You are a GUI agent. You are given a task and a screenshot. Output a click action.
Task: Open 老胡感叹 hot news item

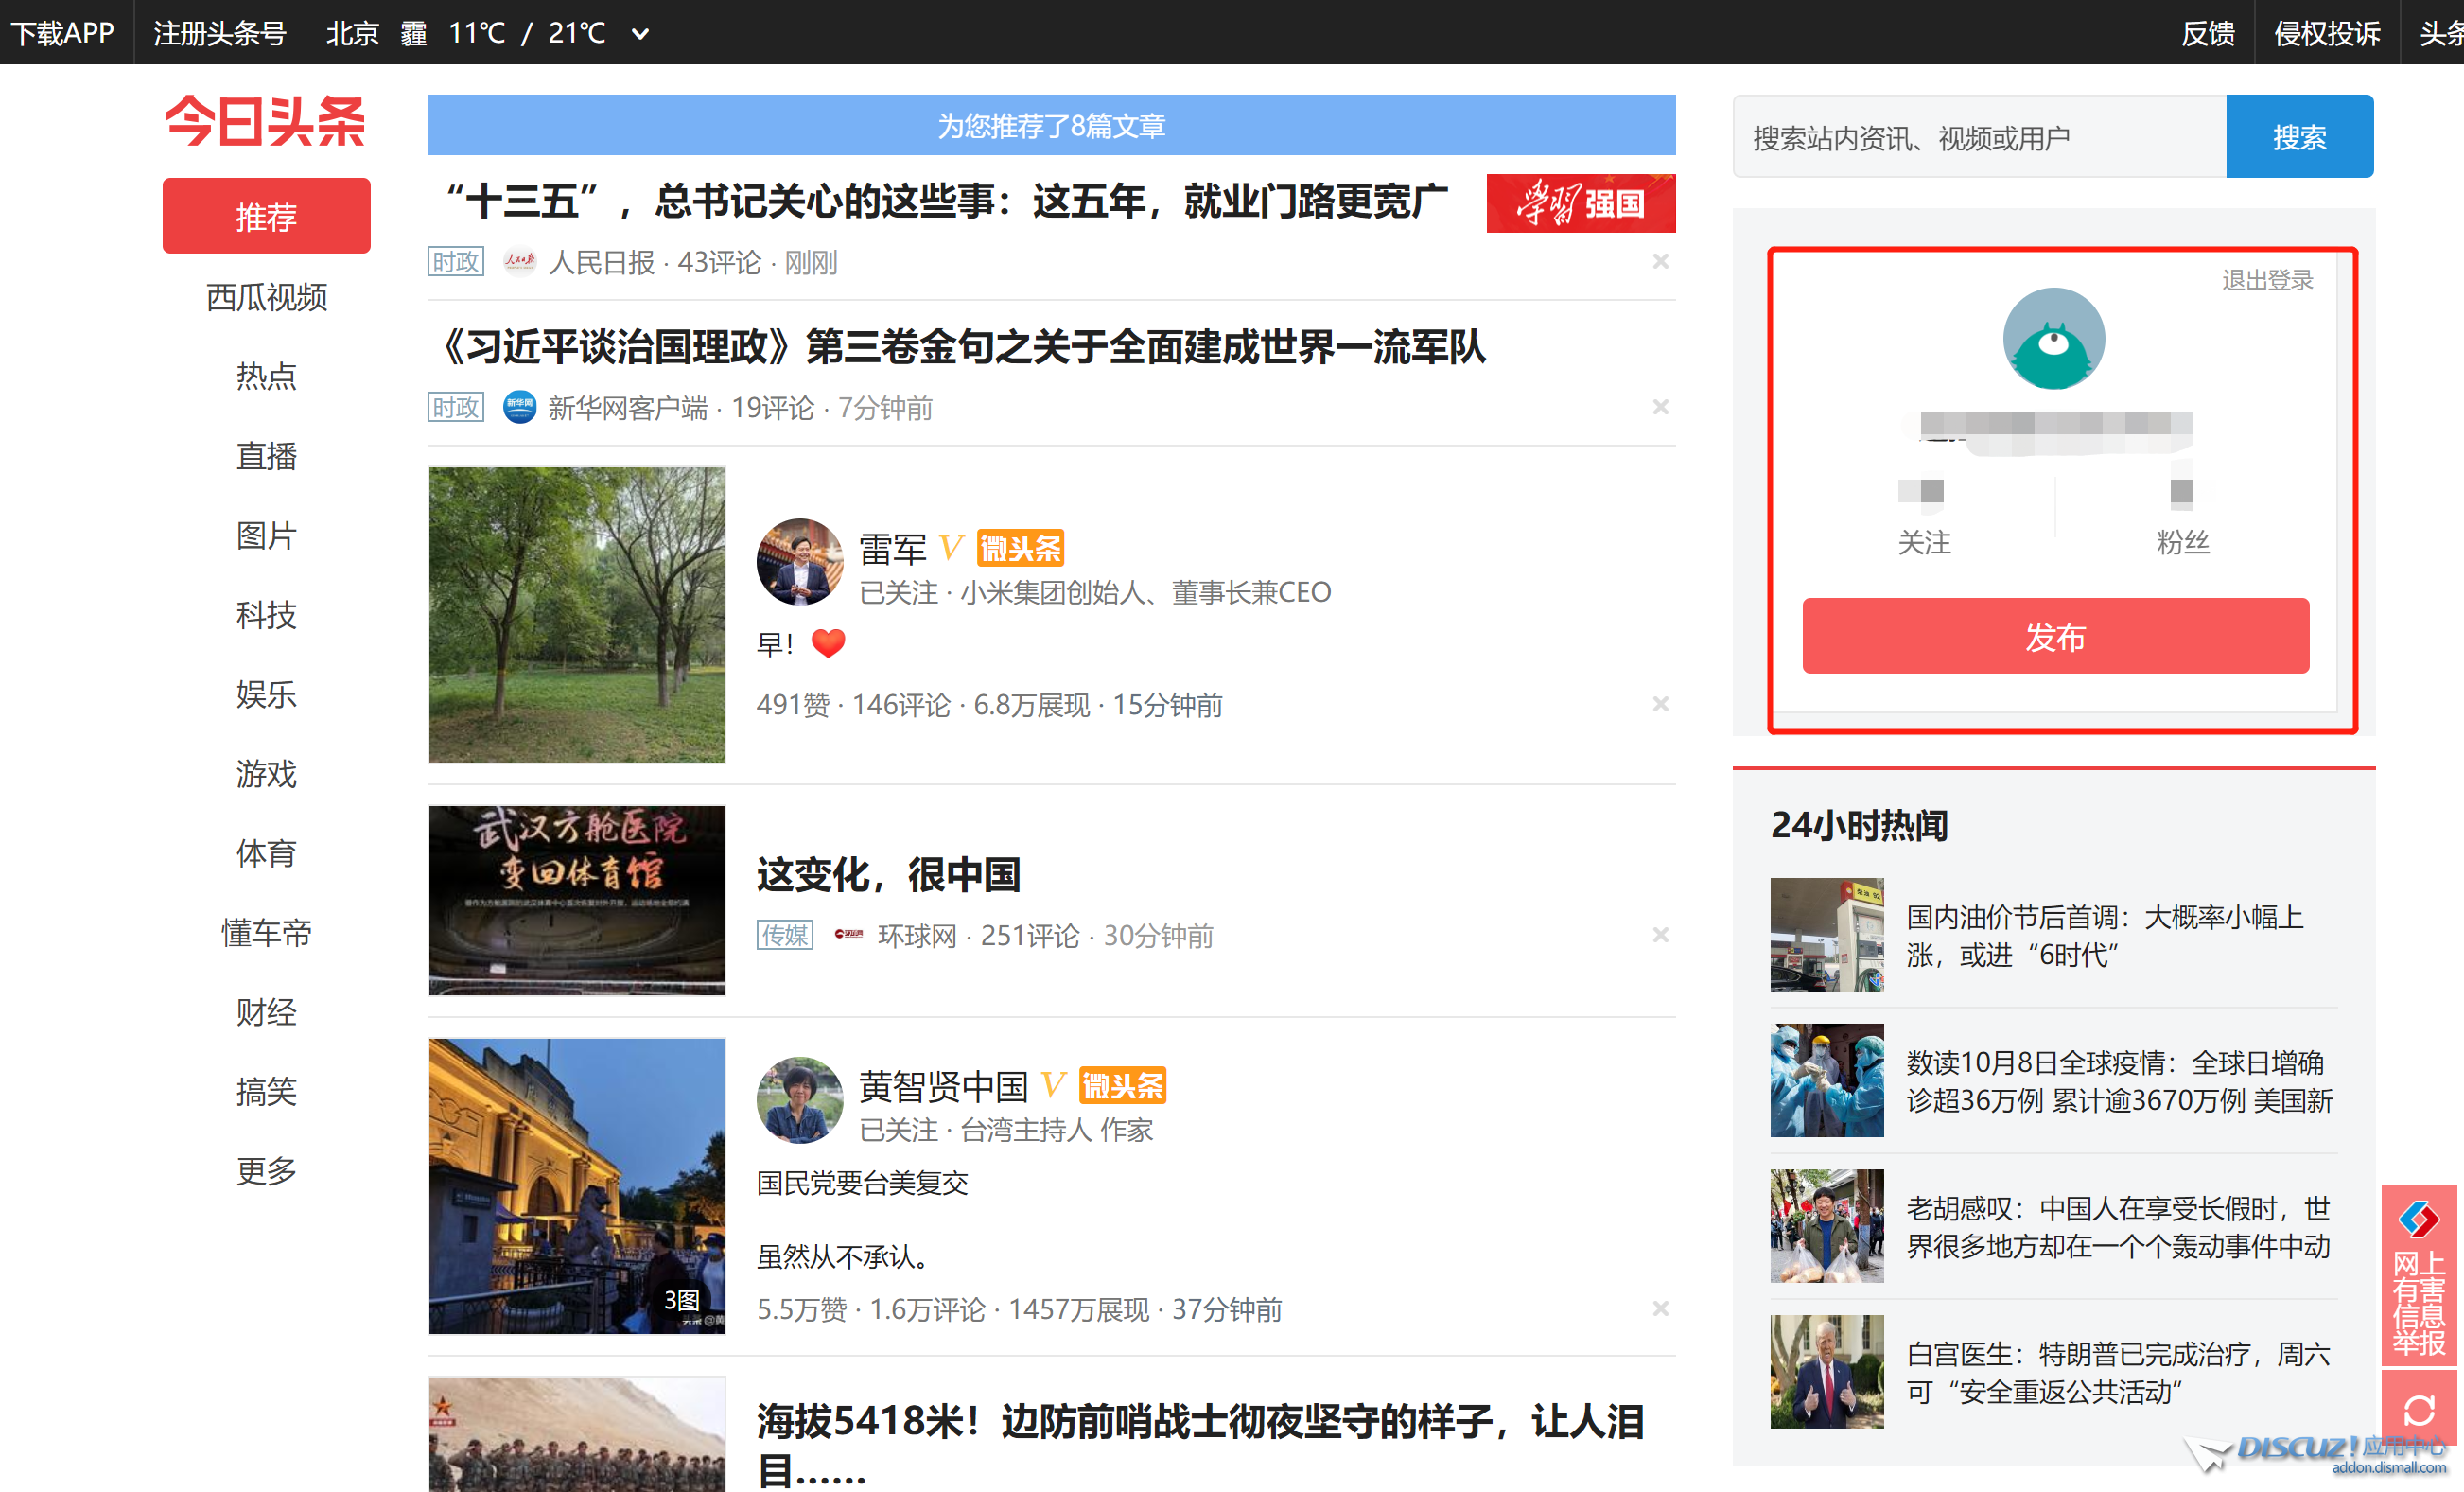coord(2119,1227)
